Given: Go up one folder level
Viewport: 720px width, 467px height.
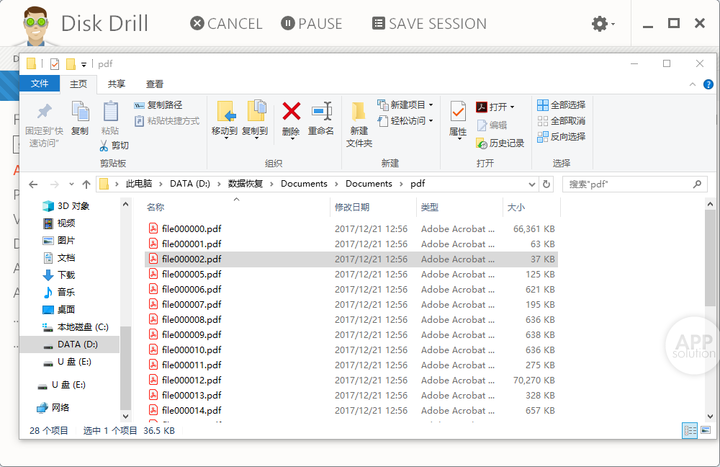Looking at the screenshot, I should (x=86, y=184).
